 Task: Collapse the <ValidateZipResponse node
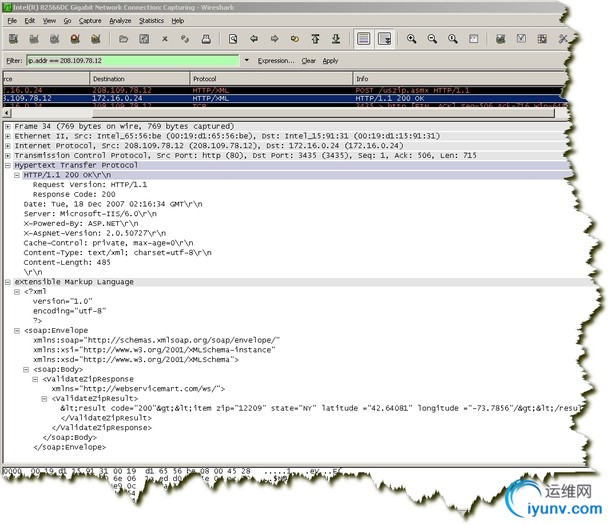(x=35, y=379)
